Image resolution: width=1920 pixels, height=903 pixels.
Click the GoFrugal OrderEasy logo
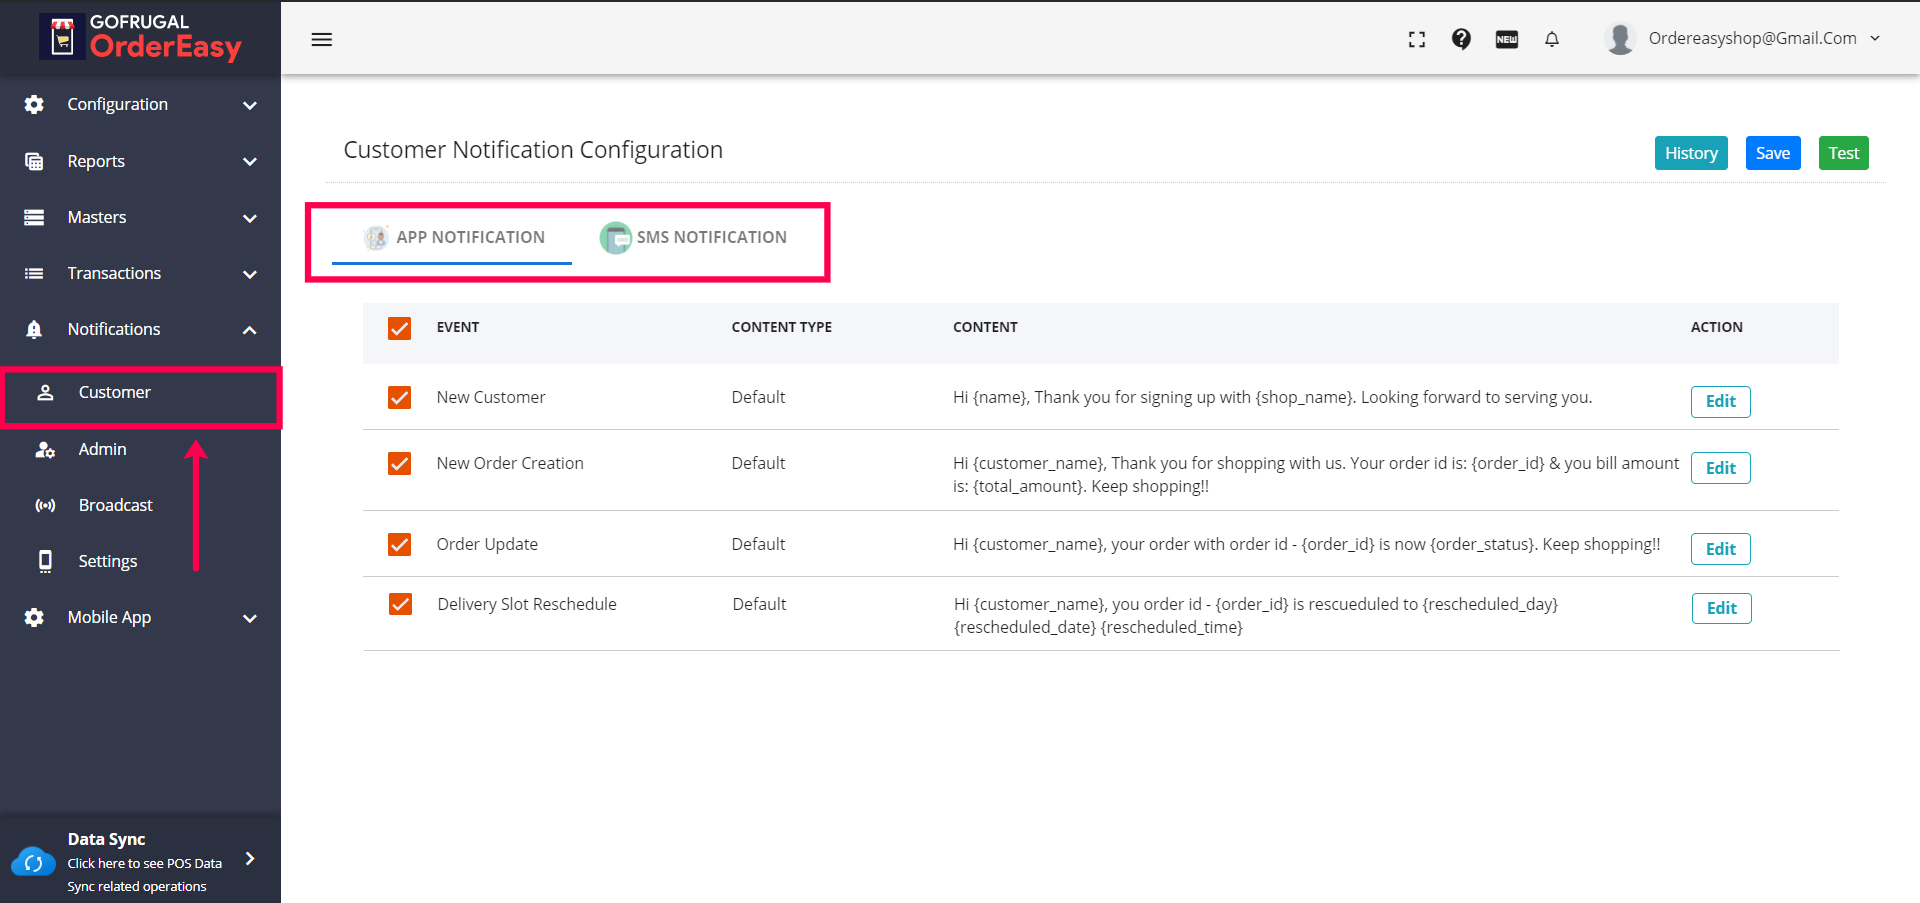tap(140, 37)
